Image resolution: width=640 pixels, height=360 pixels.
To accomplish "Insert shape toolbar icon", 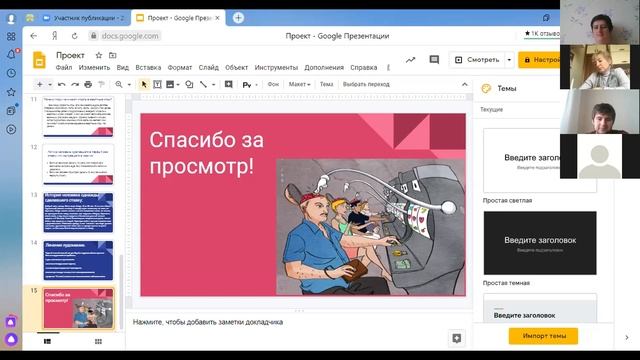I will [x=189, y=84].
